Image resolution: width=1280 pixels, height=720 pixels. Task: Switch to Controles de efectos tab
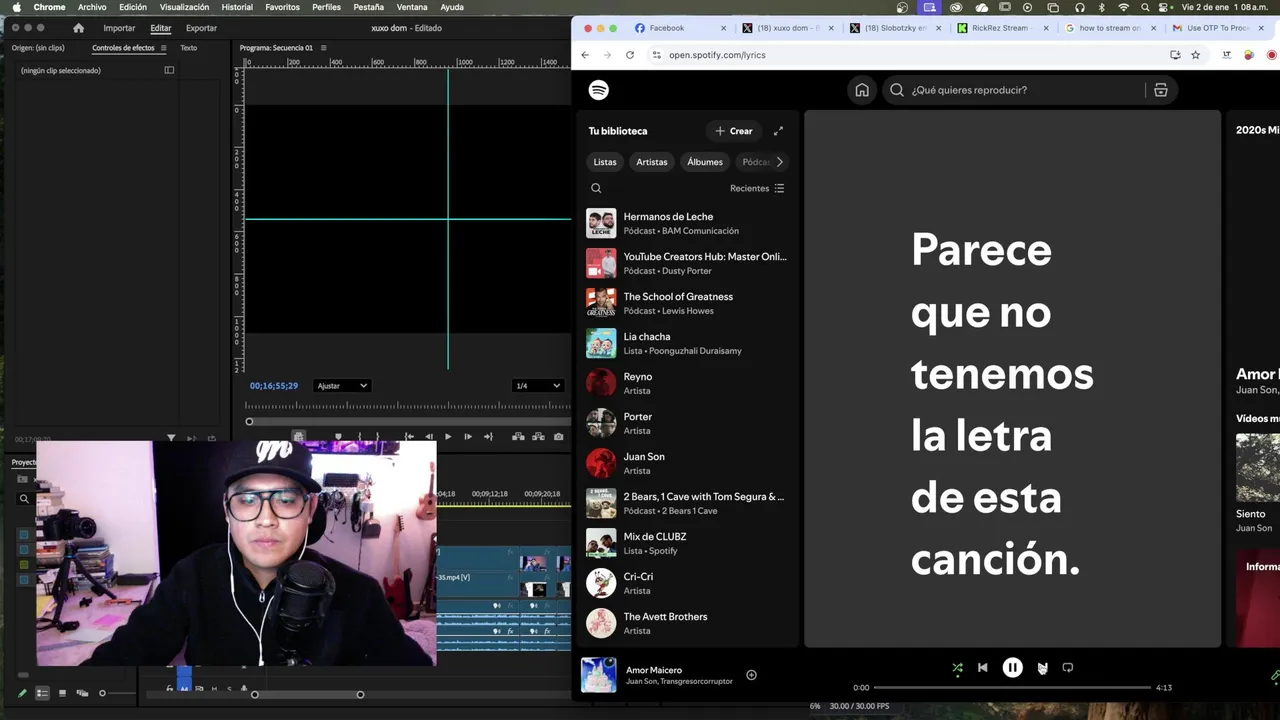click(x=123, y=48)
